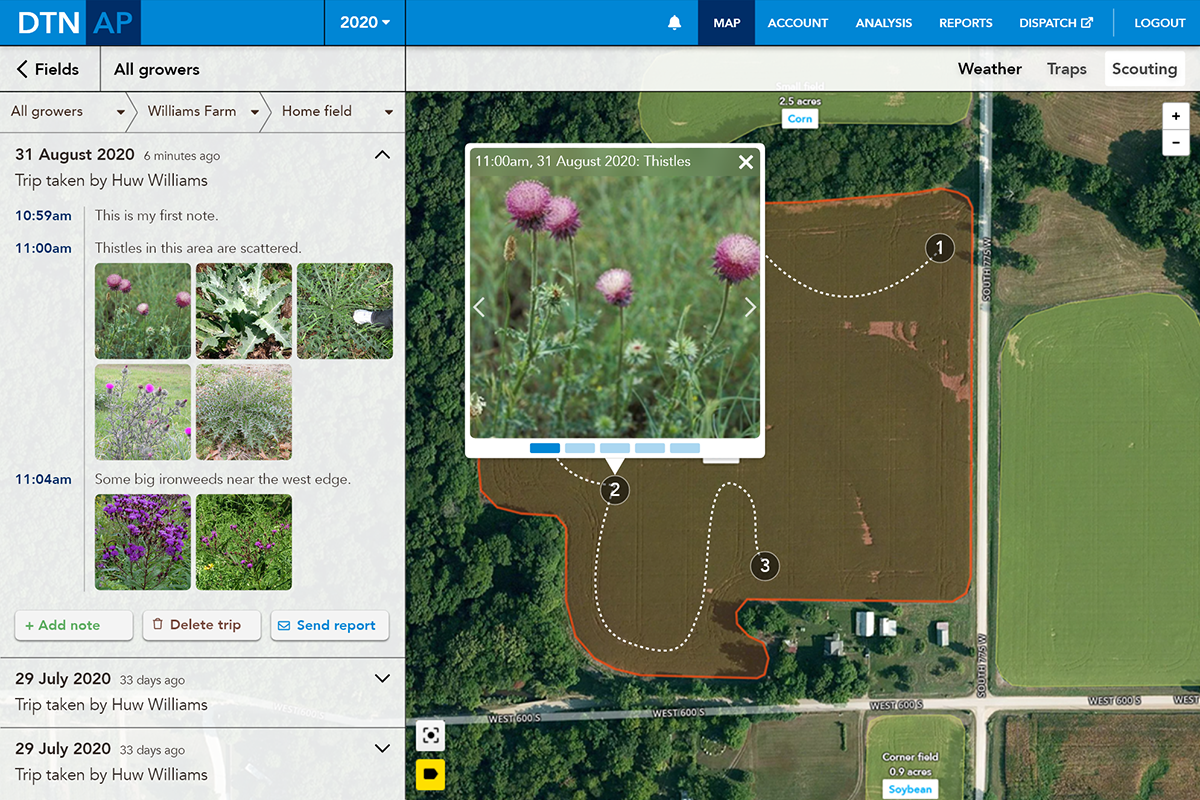Open the first thistle photo thumbnail
Screen dimensions: 1200x800
[x=142, y=310]
